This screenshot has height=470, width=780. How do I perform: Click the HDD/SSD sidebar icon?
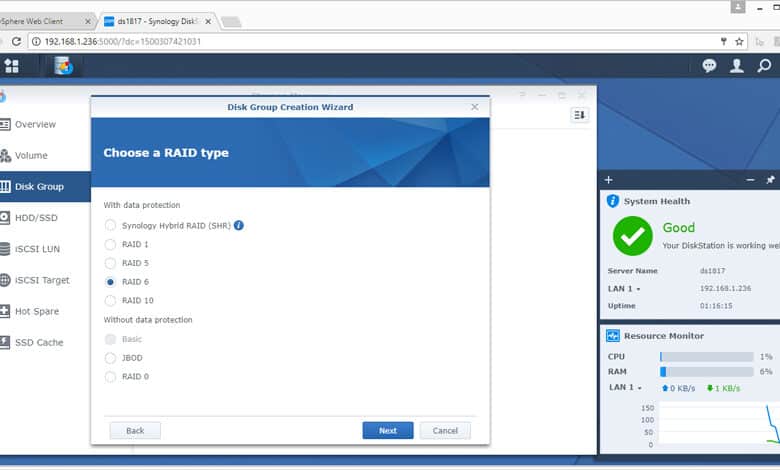click(x=5, y=218)
